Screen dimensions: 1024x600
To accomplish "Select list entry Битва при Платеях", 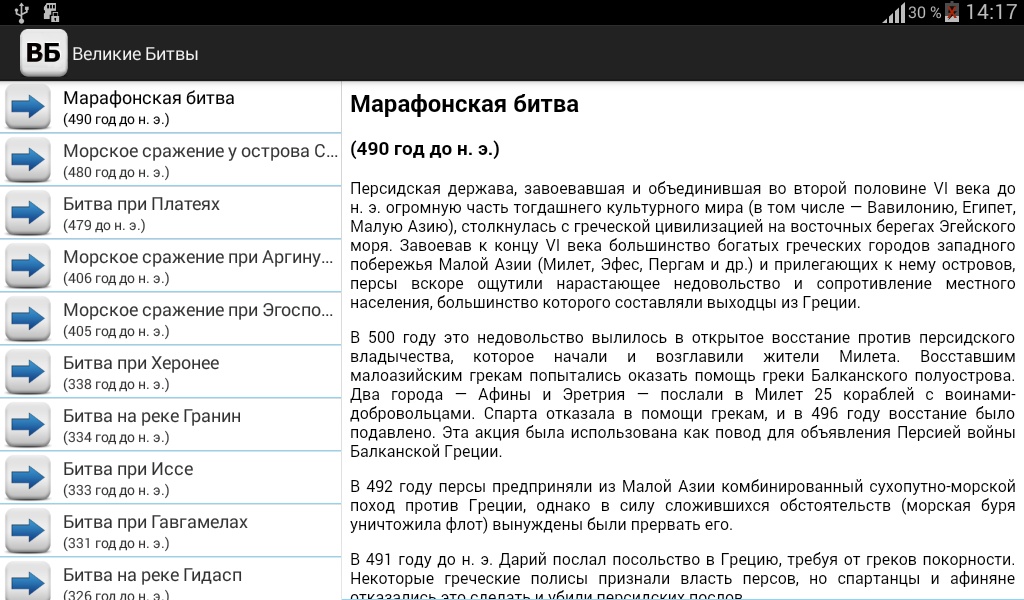I will click(x=170, y=213).
